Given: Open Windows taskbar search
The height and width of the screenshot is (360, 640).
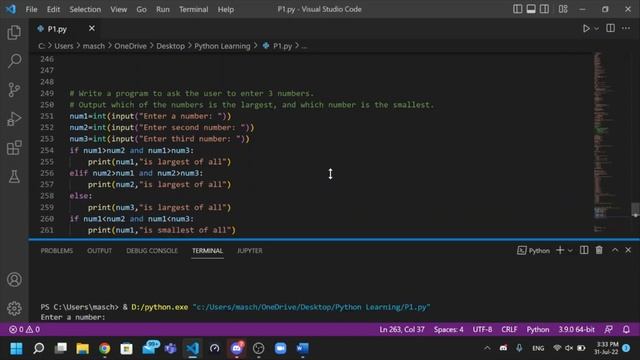Looking at the screenshot, I should coord(39,348).
